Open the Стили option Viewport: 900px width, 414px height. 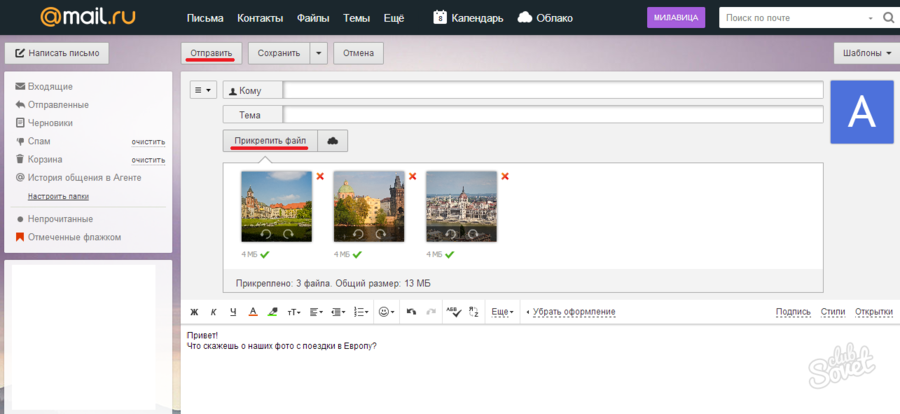[833, 312]
